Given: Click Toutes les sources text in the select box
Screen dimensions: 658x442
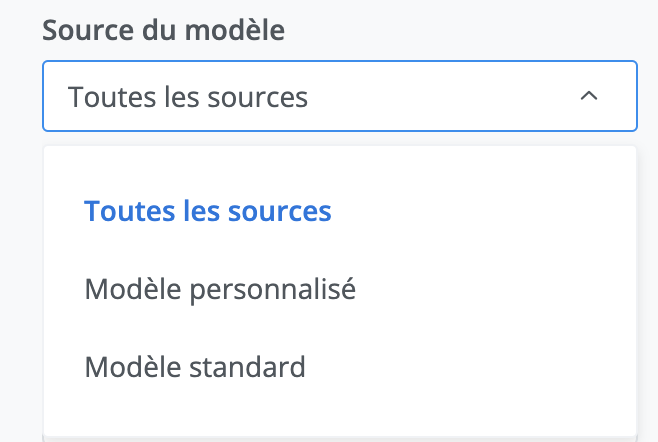Looking at the screenshot, I should [x=188, y=97].
